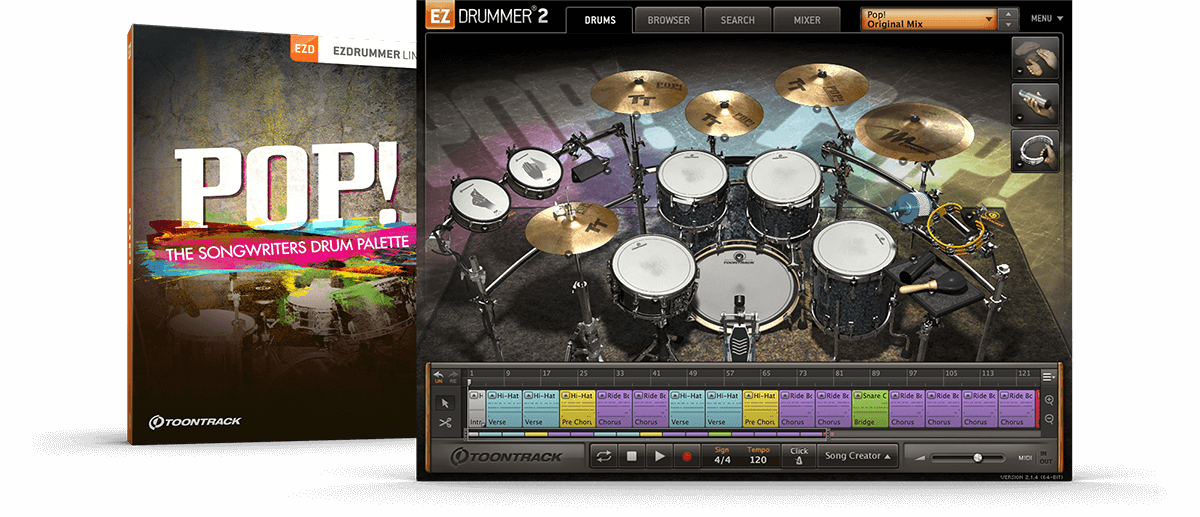Image resolution: width=1200 pixels, height=517 pixels.
Task: Select the scissors split tool
Action: (446, 422)
